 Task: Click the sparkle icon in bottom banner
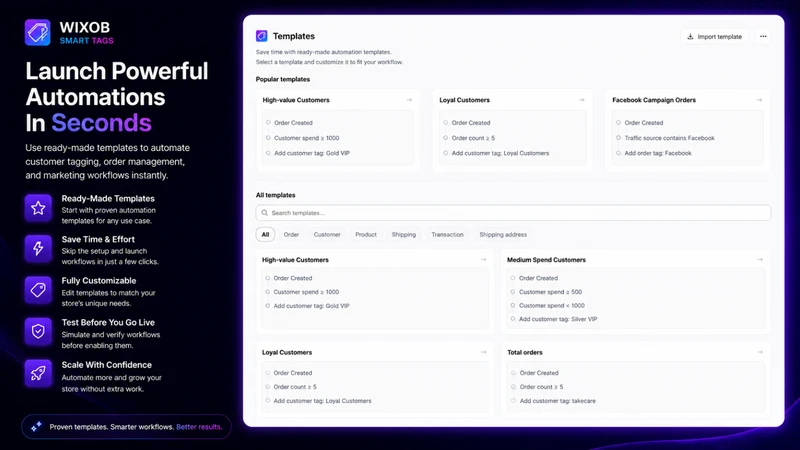(x=36, y=427)
